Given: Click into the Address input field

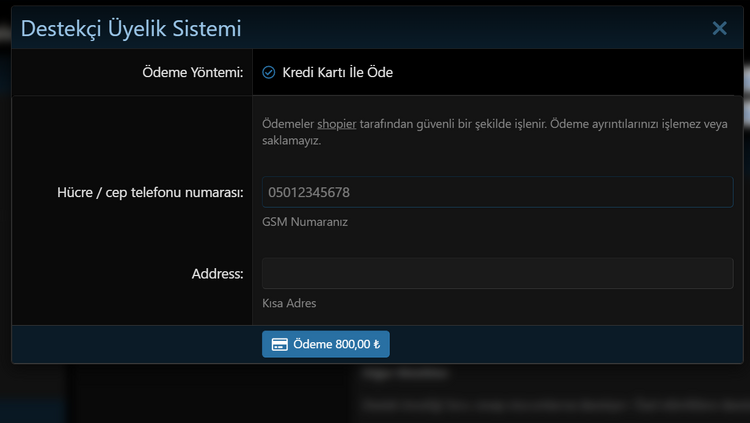Looking at the screenshot, I should click(497, 273).
